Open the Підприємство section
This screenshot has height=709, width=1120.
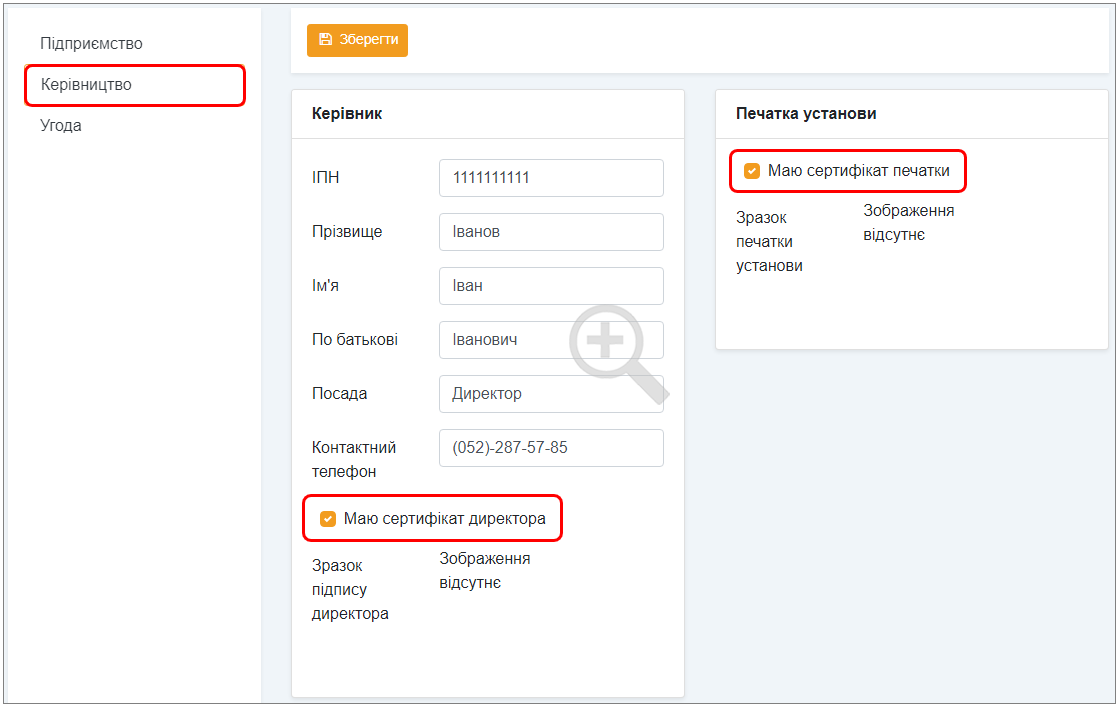click(x=91, y=44)
